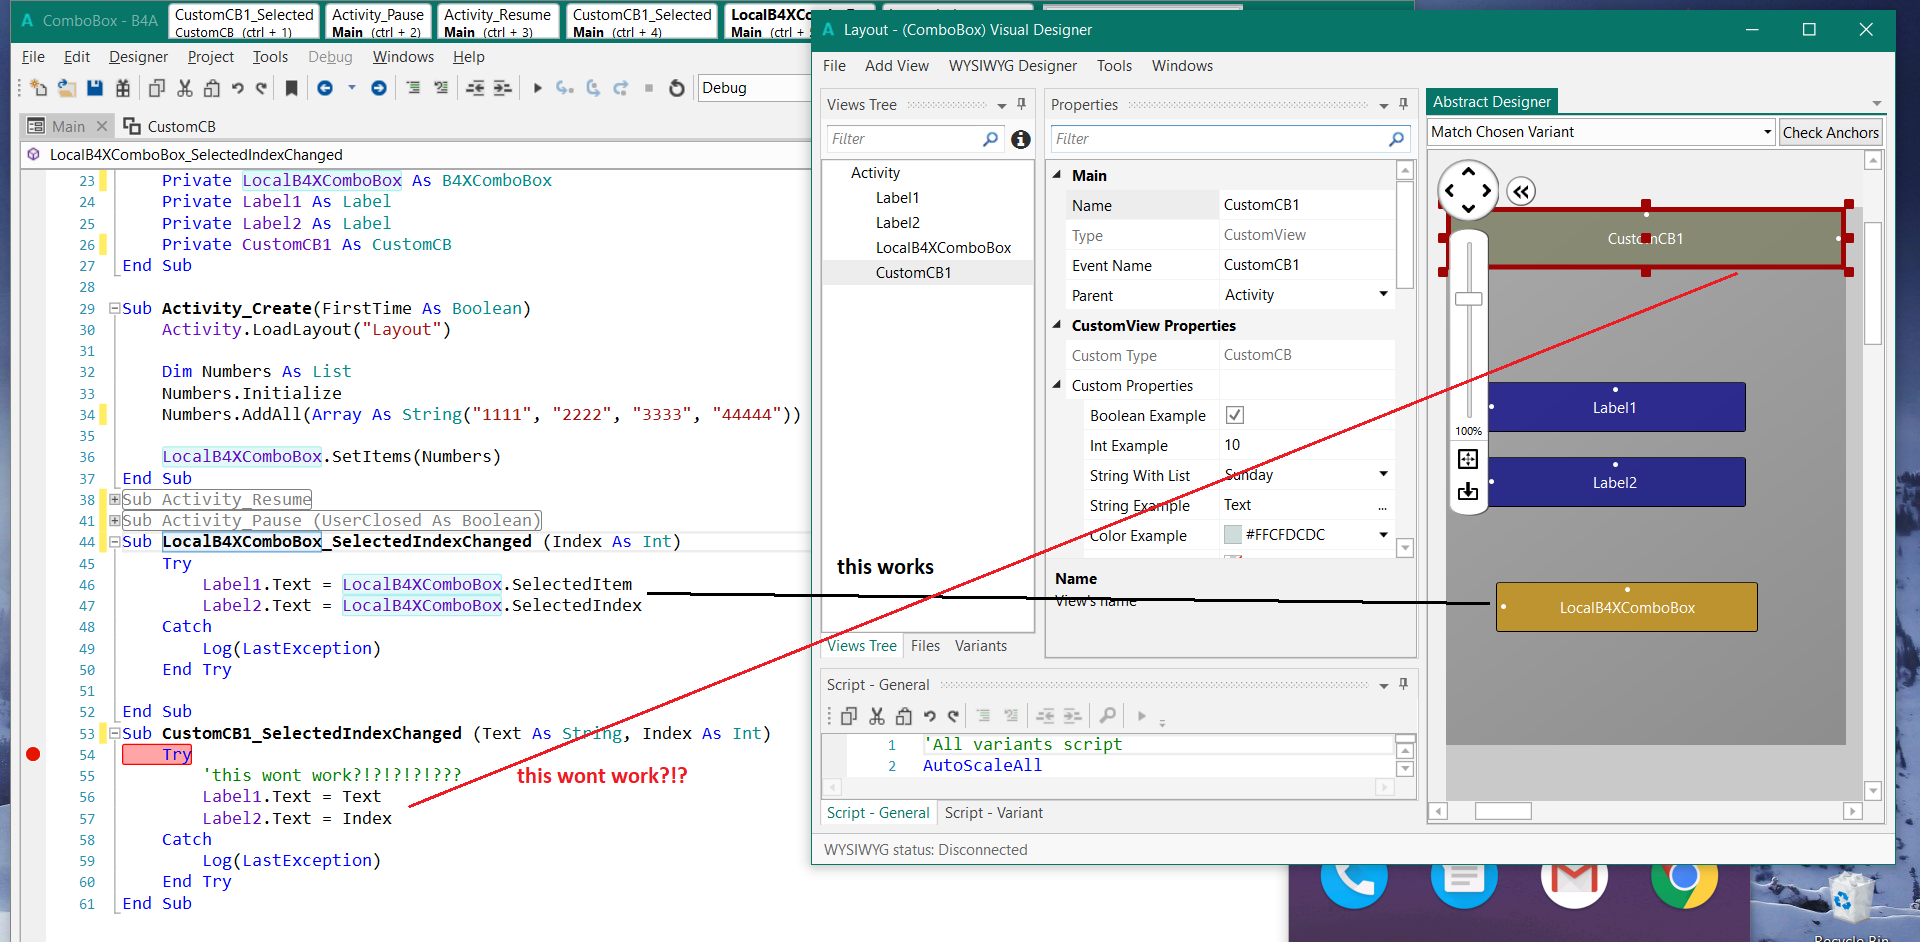
Task: Click the fit-to-screen icon below the zoom slider
Action: pos(1468,459)
